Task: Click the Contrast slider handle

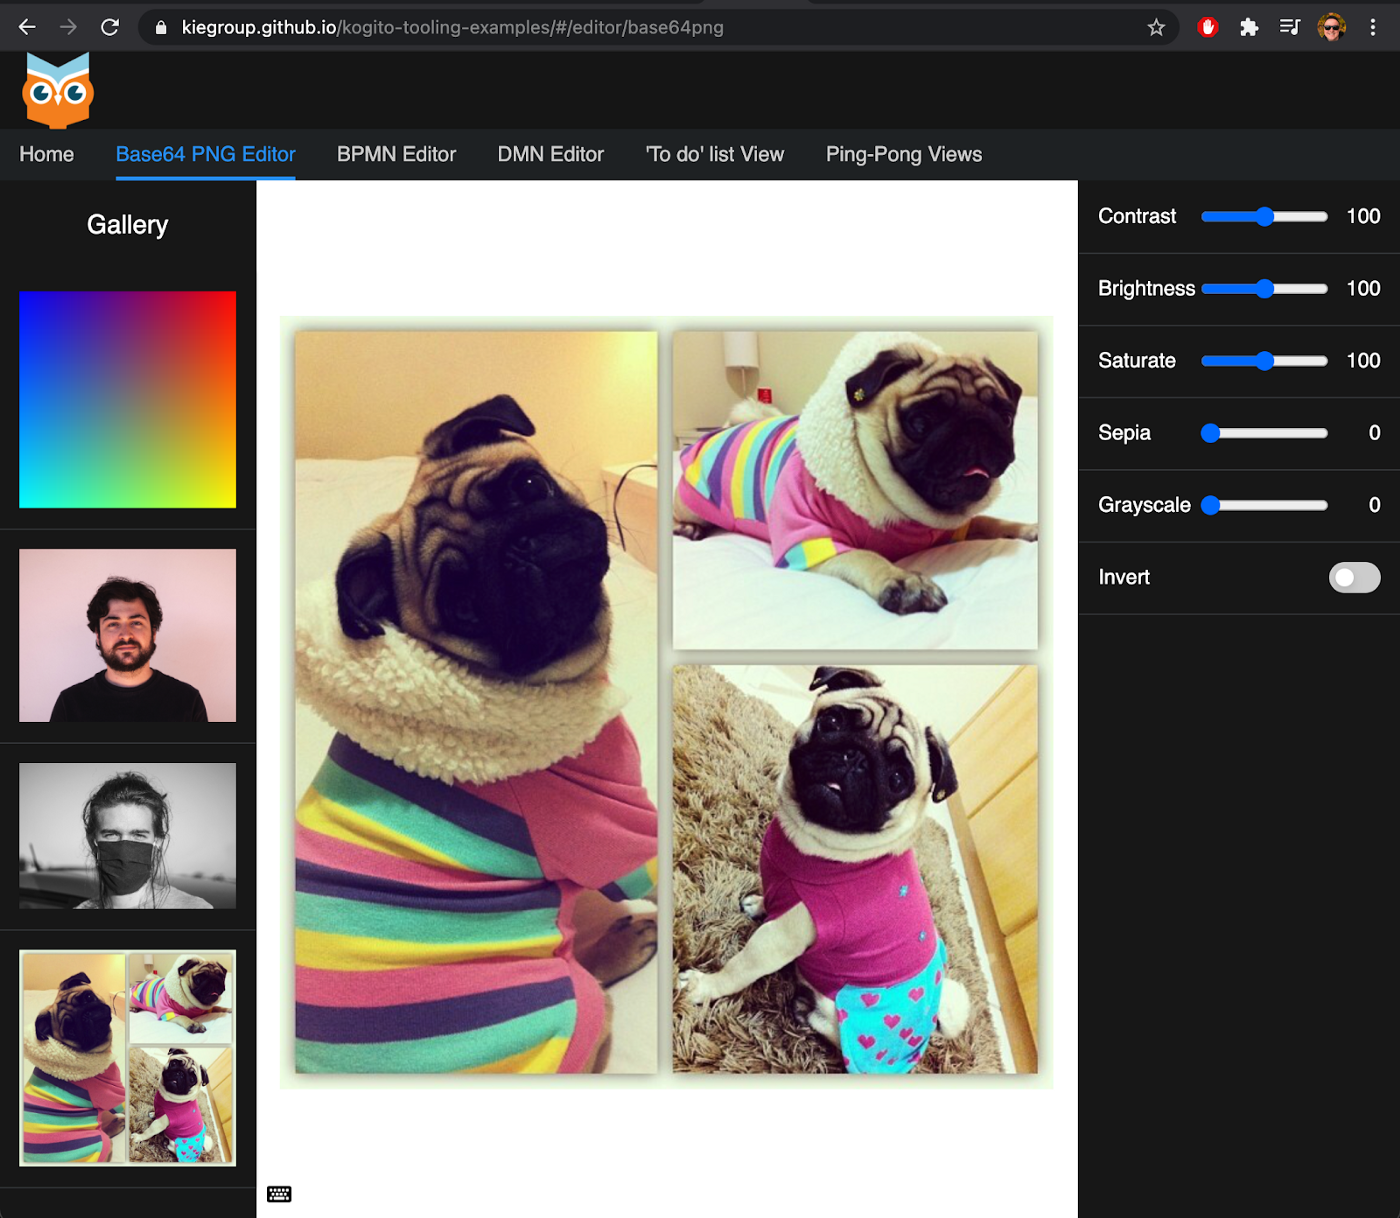Action: 1265,216
